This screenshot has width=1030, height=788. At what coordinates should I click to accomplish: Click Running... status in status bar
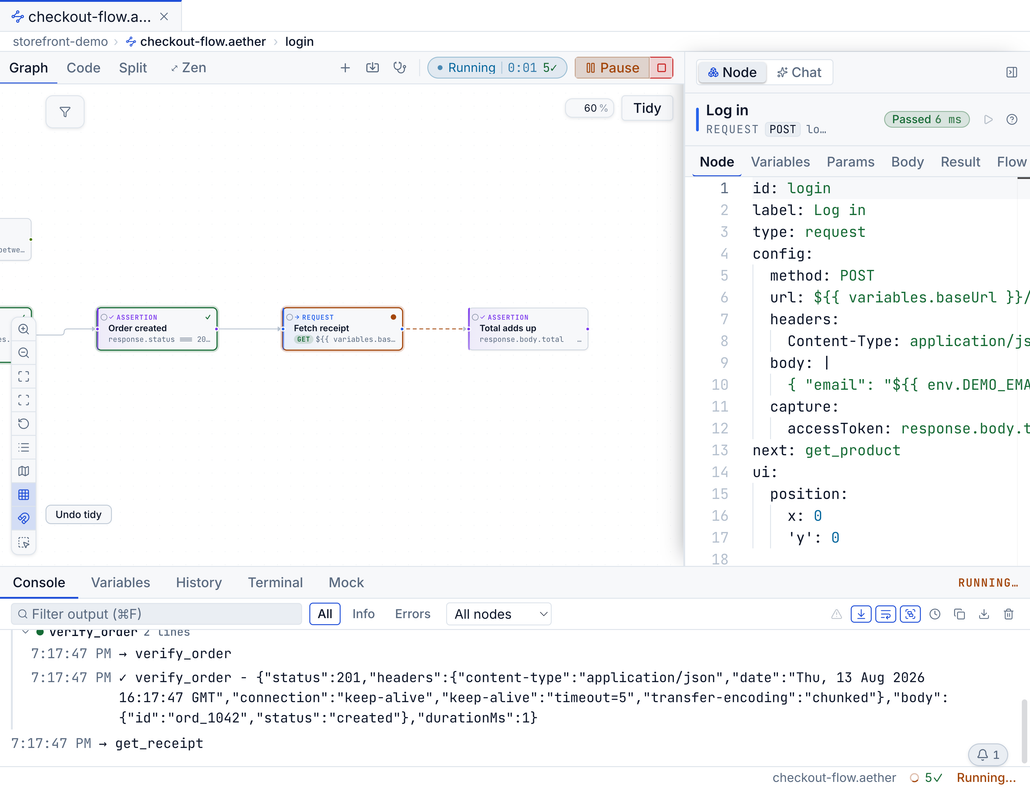coord(986,777)
